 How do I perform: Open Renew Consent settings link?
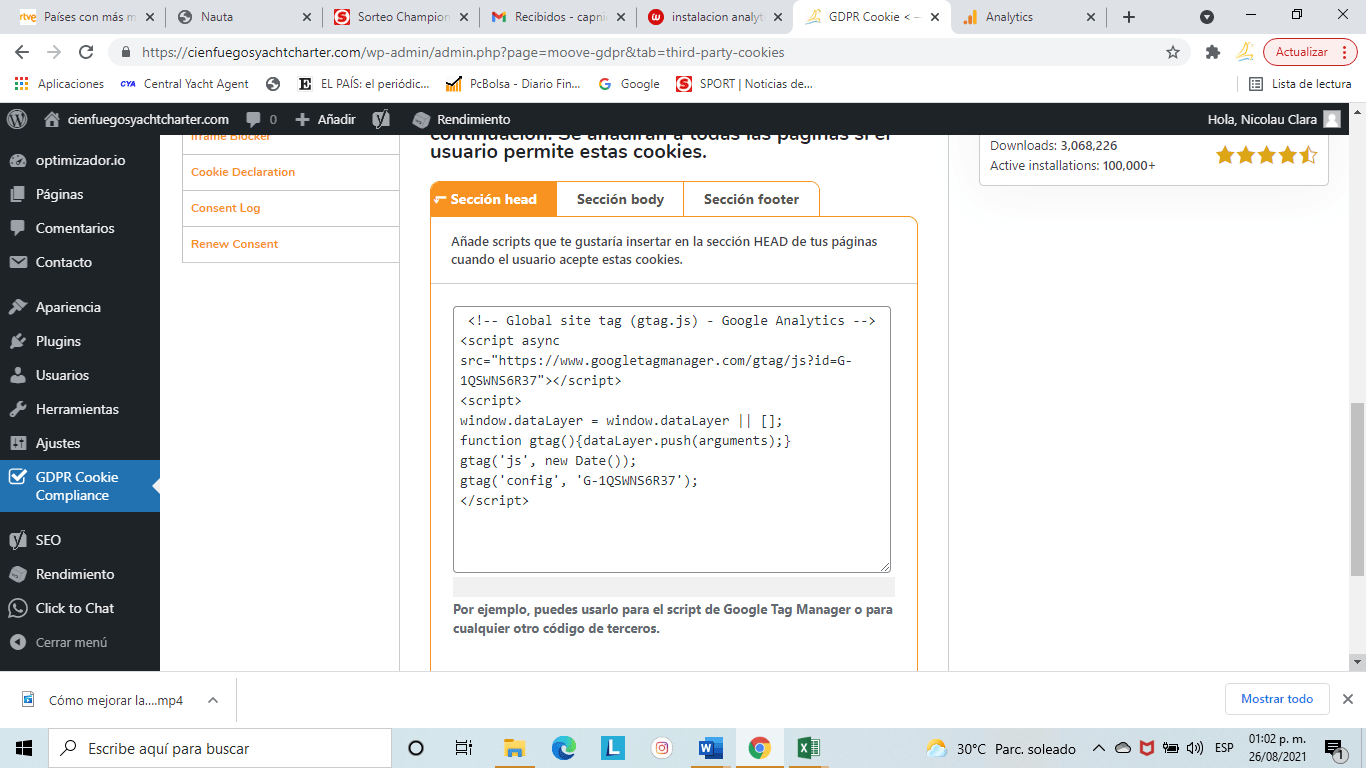click(x=234, y=244)
